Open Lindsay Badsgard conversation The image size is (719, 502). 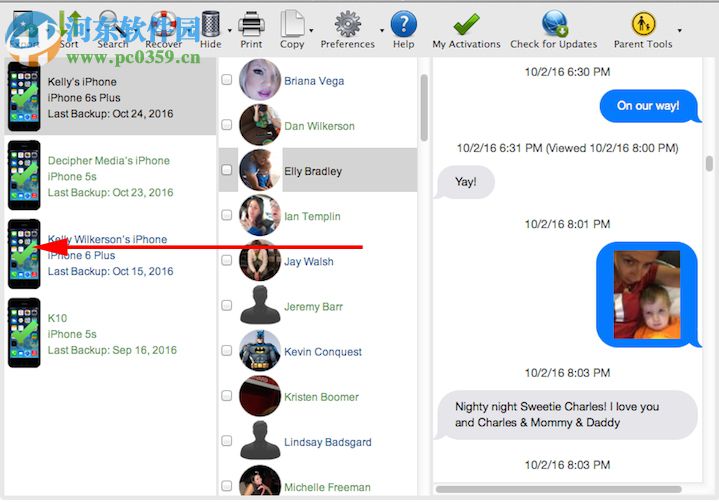(x=318, y=441)
